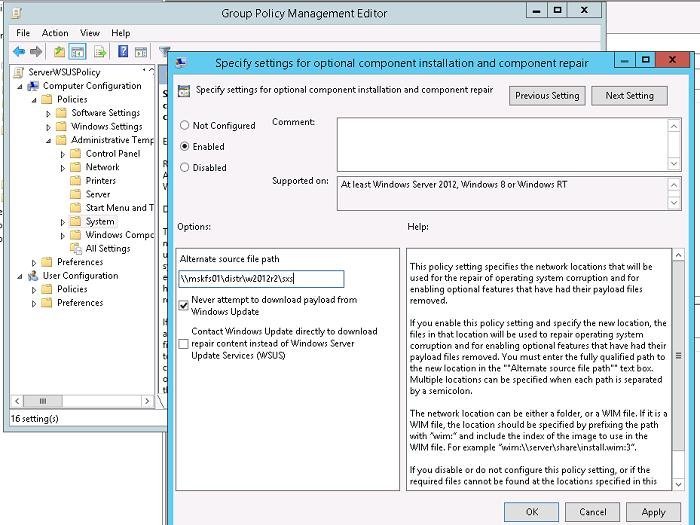This screenshot has width=700, height=525.
Task: Click inside the Comment text box
Action: click(x=502, y=145)
